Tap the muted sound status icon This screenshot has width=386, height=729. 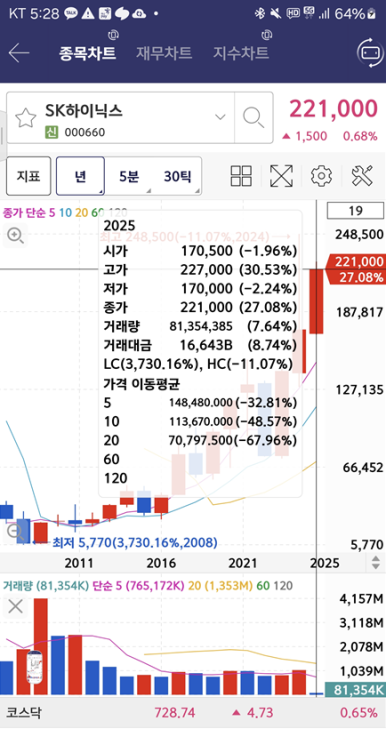coord(276,14)
